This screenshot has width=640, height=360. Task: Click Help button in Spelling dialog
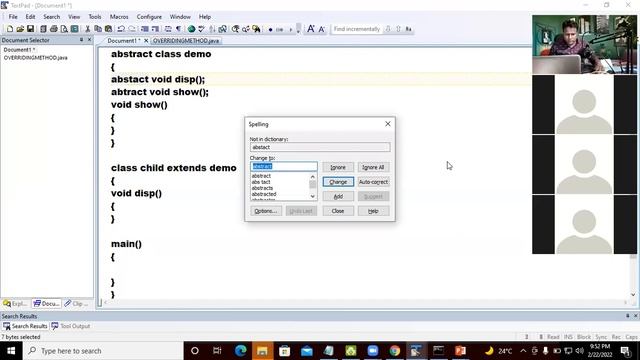click(x=373, y=211)
